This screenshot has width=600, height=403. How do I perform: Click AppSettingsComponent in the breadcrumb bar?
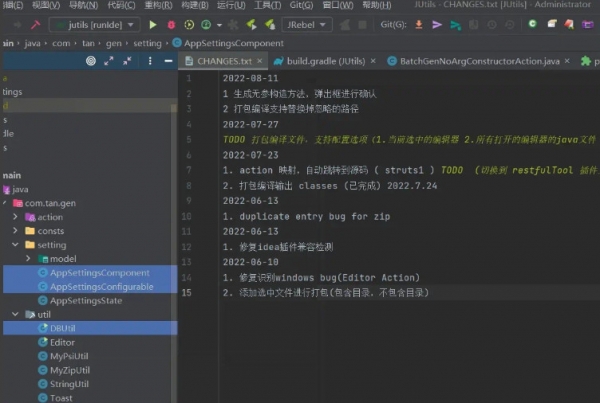tap(234, 43)
